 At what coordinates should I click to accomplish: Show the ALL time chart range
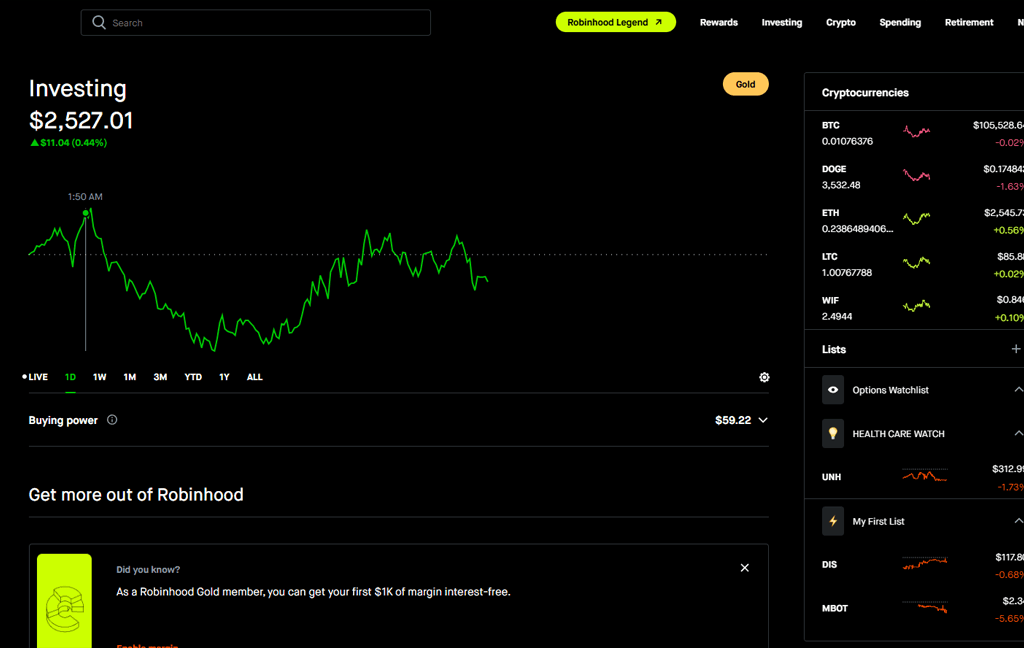(255, 377)
